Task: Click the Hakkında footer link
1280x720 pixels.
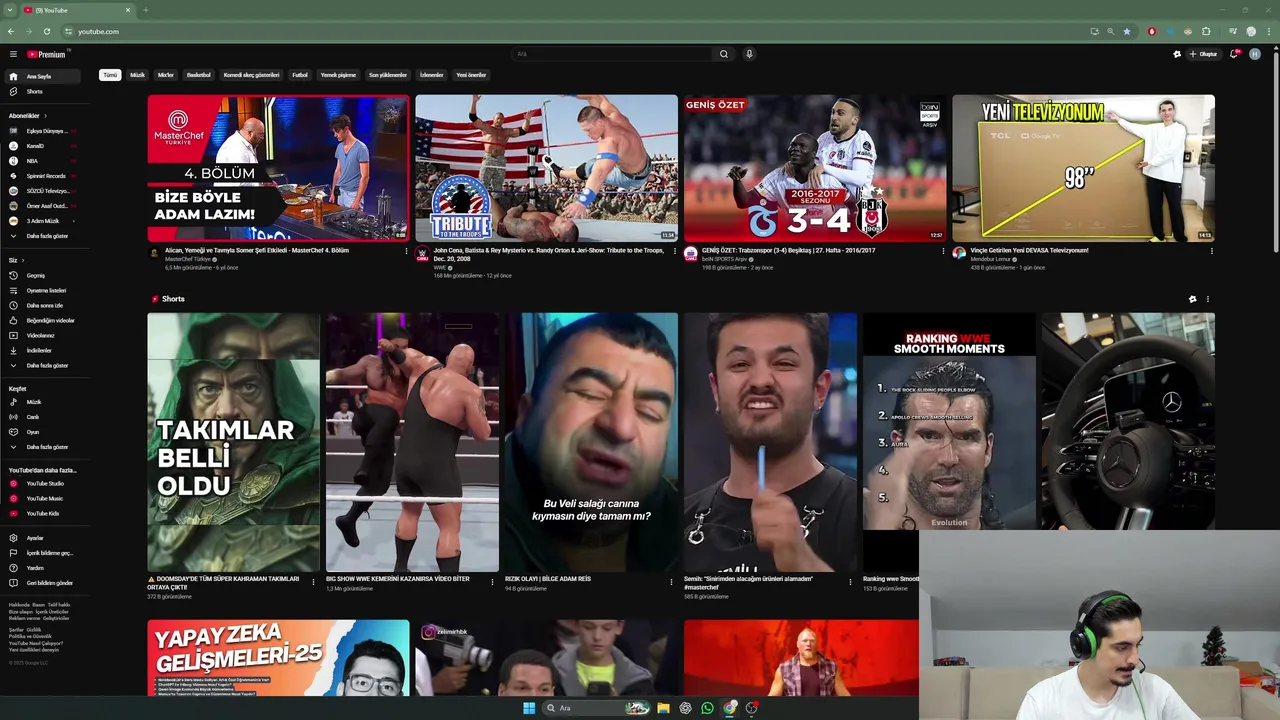Action: coord(19,605)
